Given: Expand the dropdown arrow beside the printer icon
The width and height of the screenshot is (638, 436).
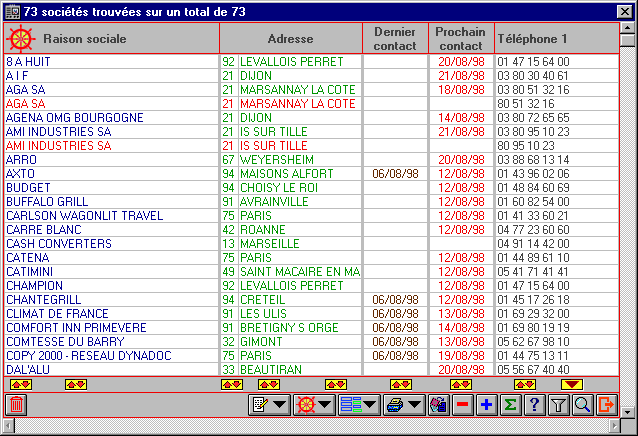Looking at the screenshot, I should tap(414, 405).
